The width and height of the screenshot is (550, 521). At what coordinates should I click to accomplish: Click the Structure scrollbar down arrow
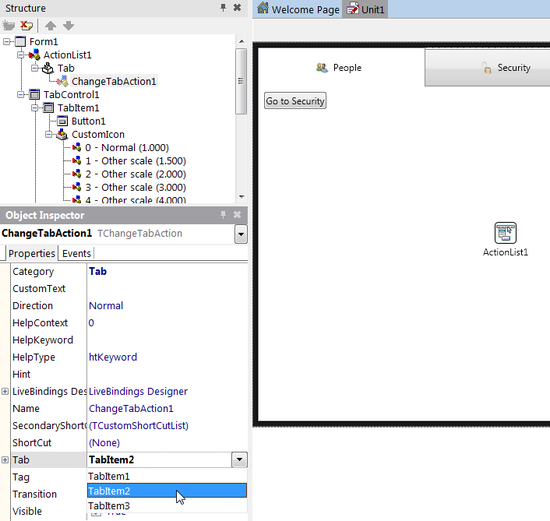point(241,196)
